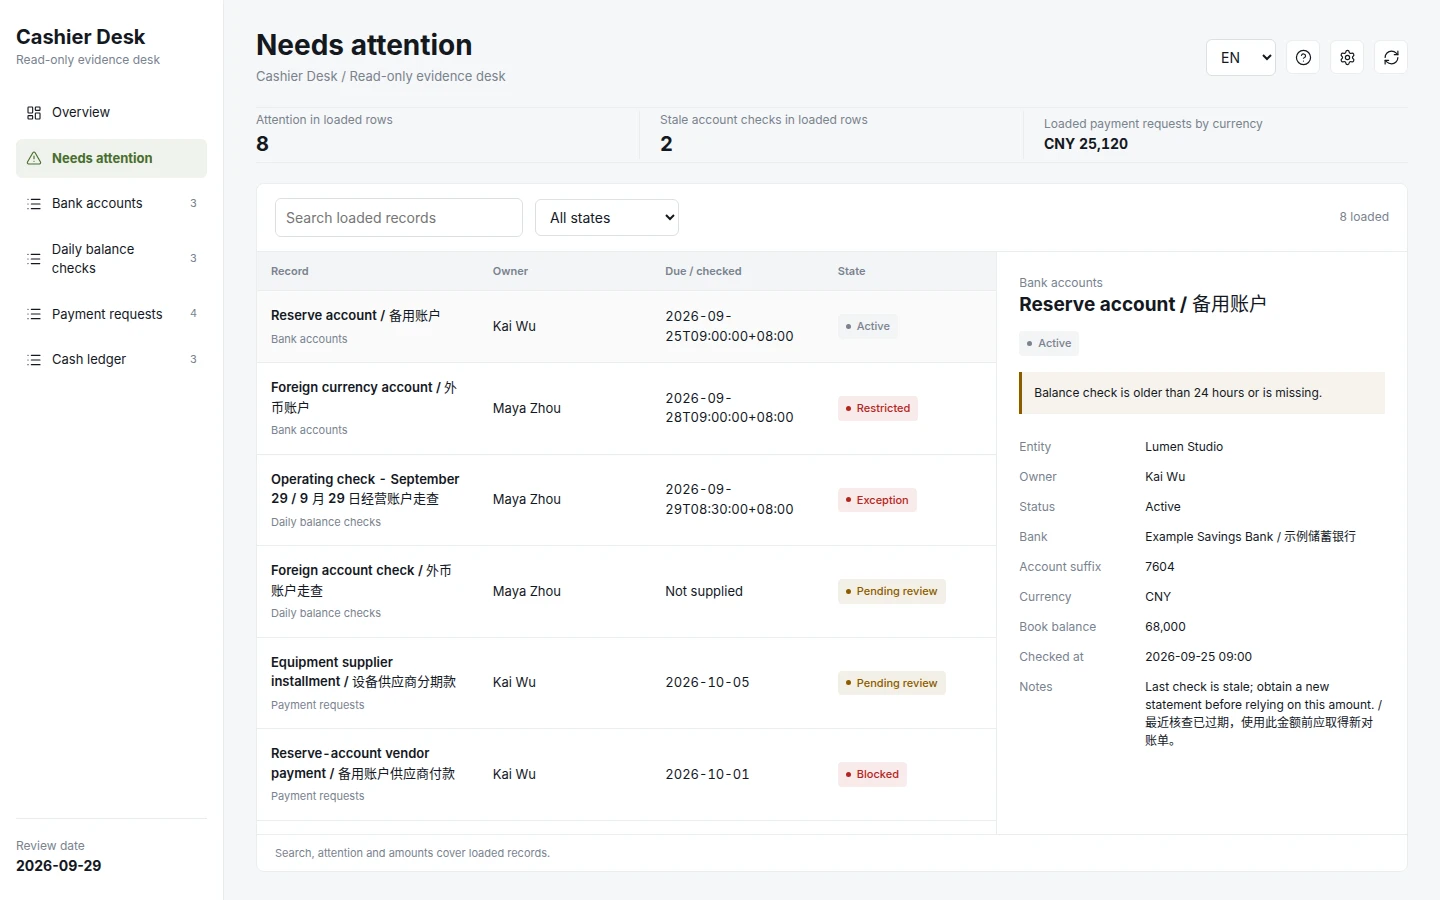Expand the All states filter dropdown
This screenshot has width=1440, height=900.
coord(607,217)
